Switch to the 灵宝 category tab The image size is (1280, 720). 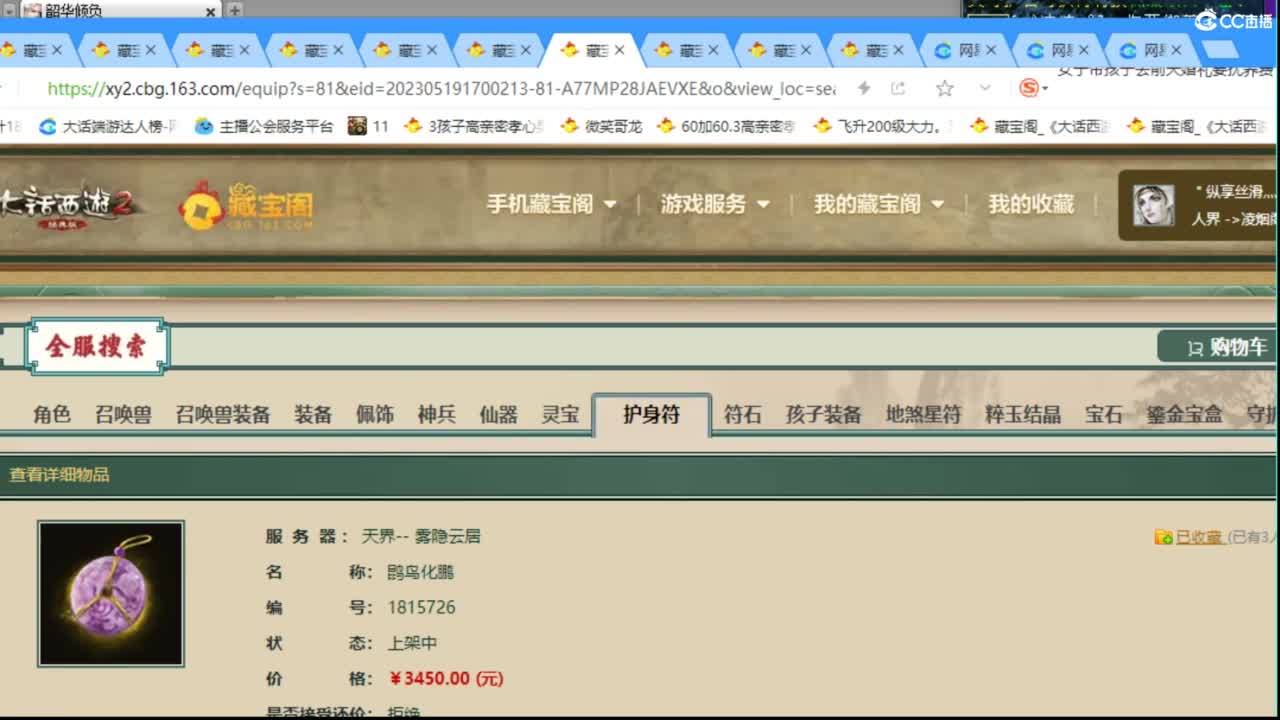[560, 414]
